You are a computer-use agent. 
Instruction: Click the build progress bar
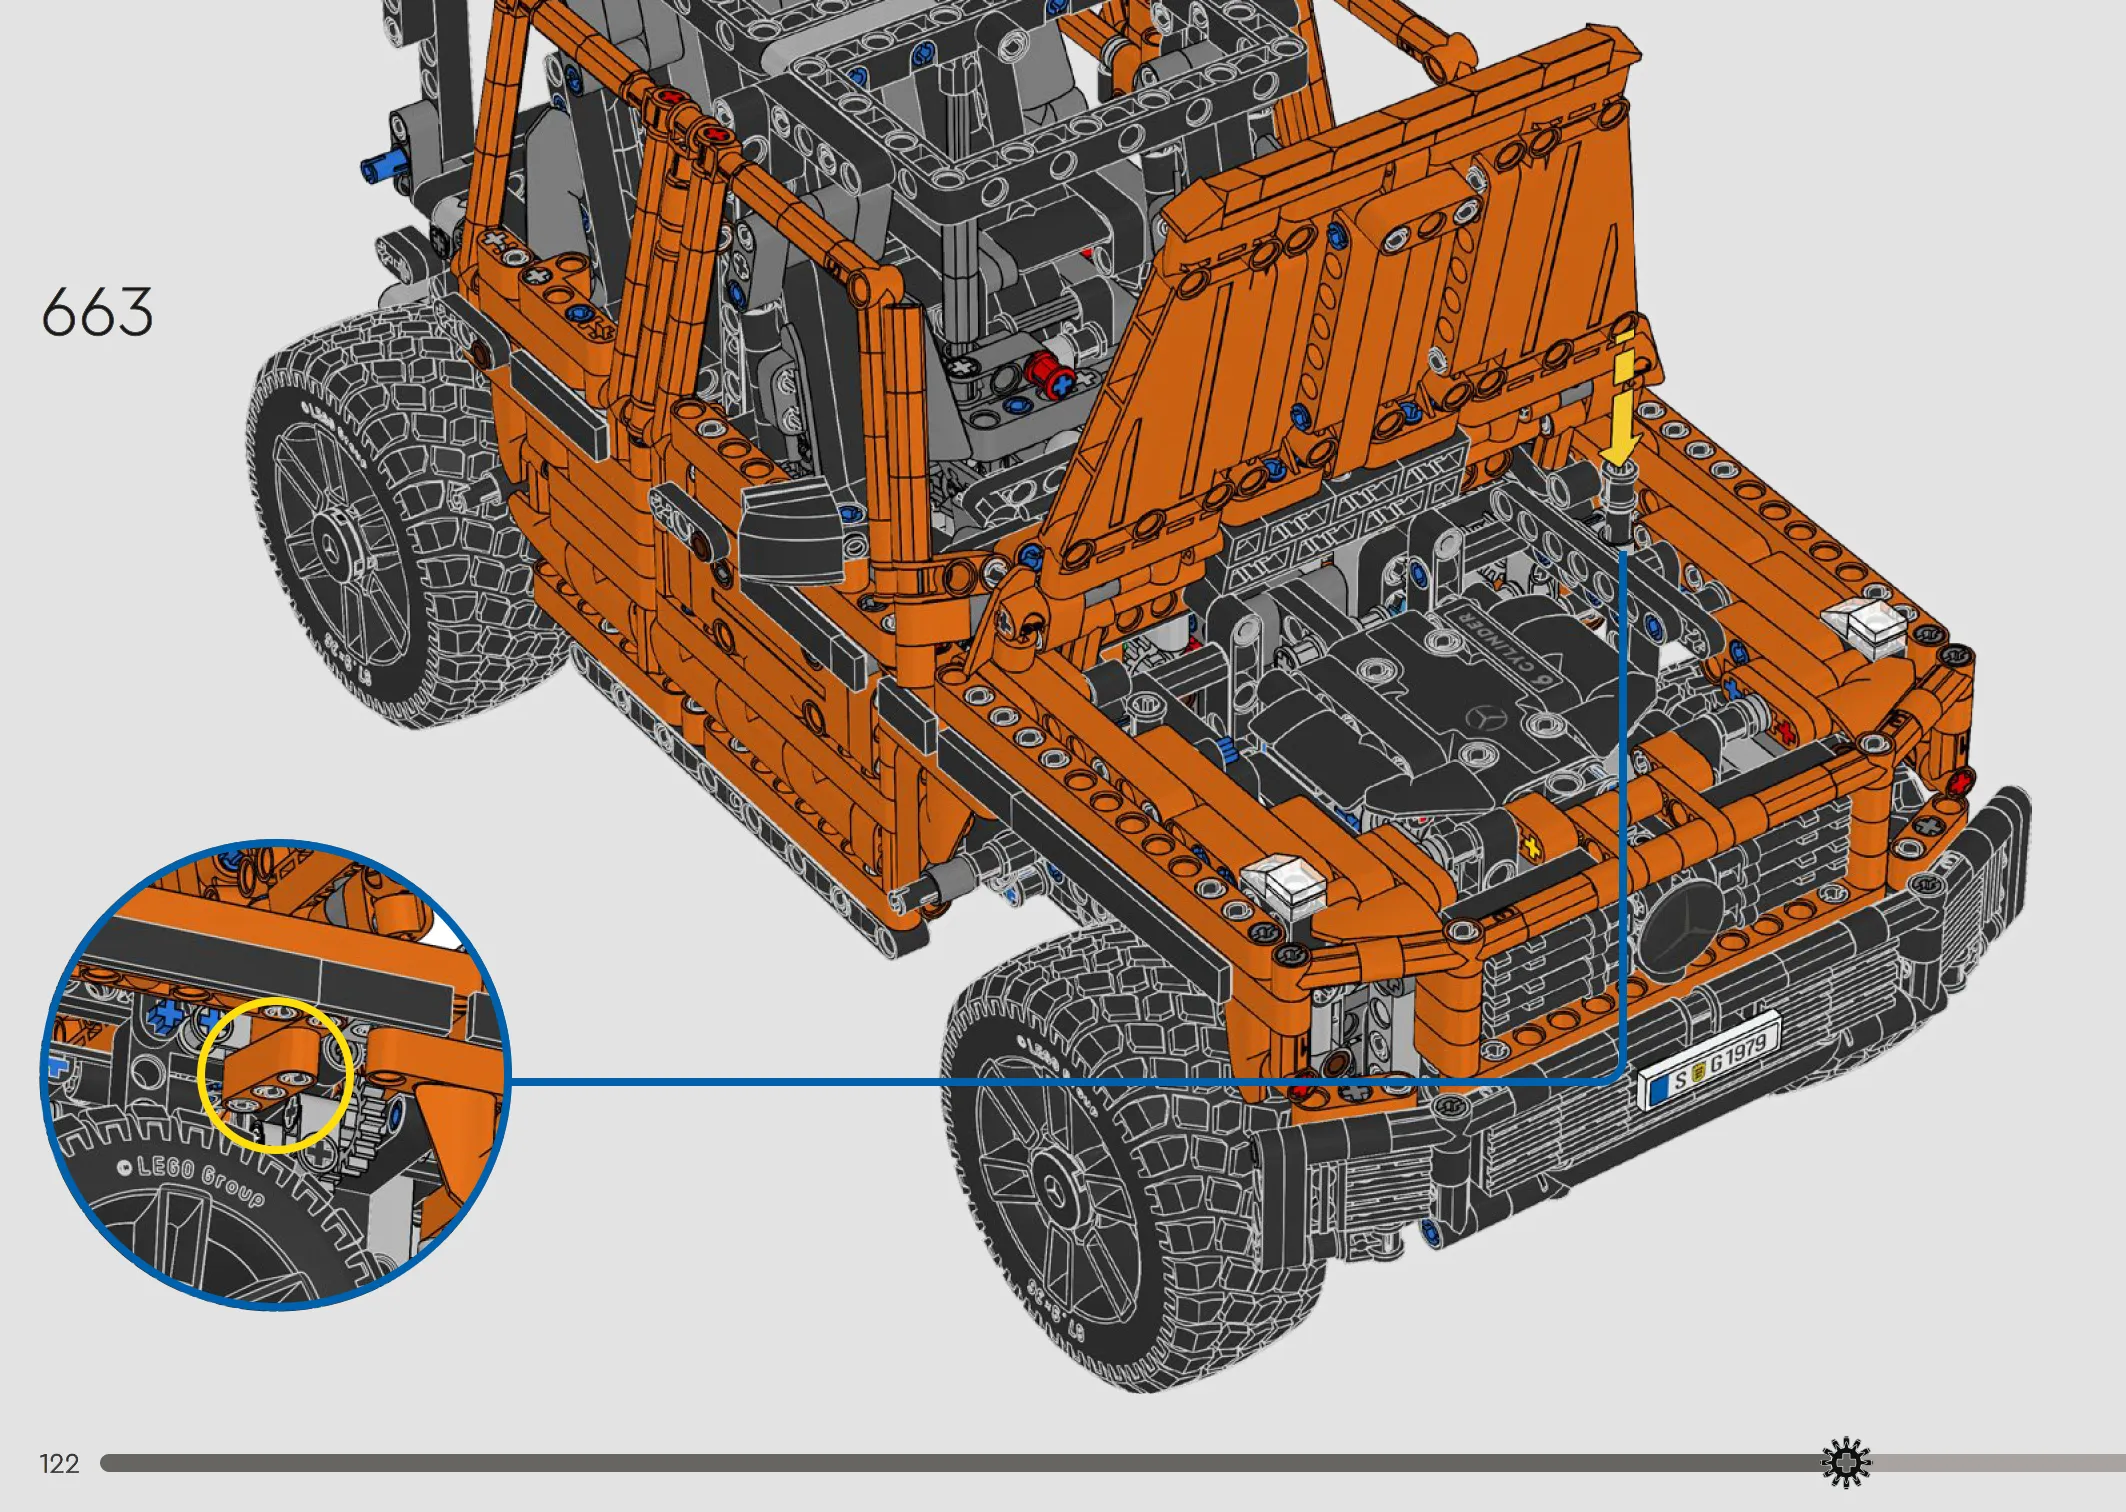tap(1113, 1463)
